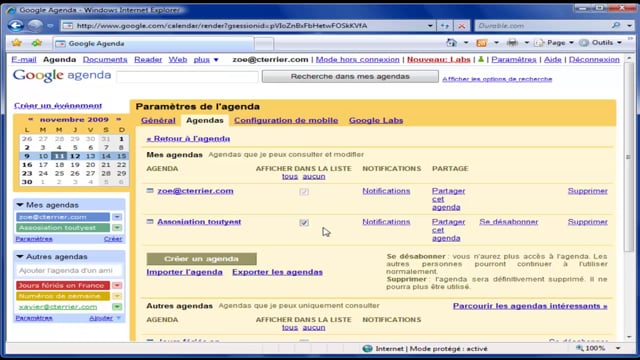
Task: Click Se désabonner for Association toutyest
Action: tap(509, 222)
